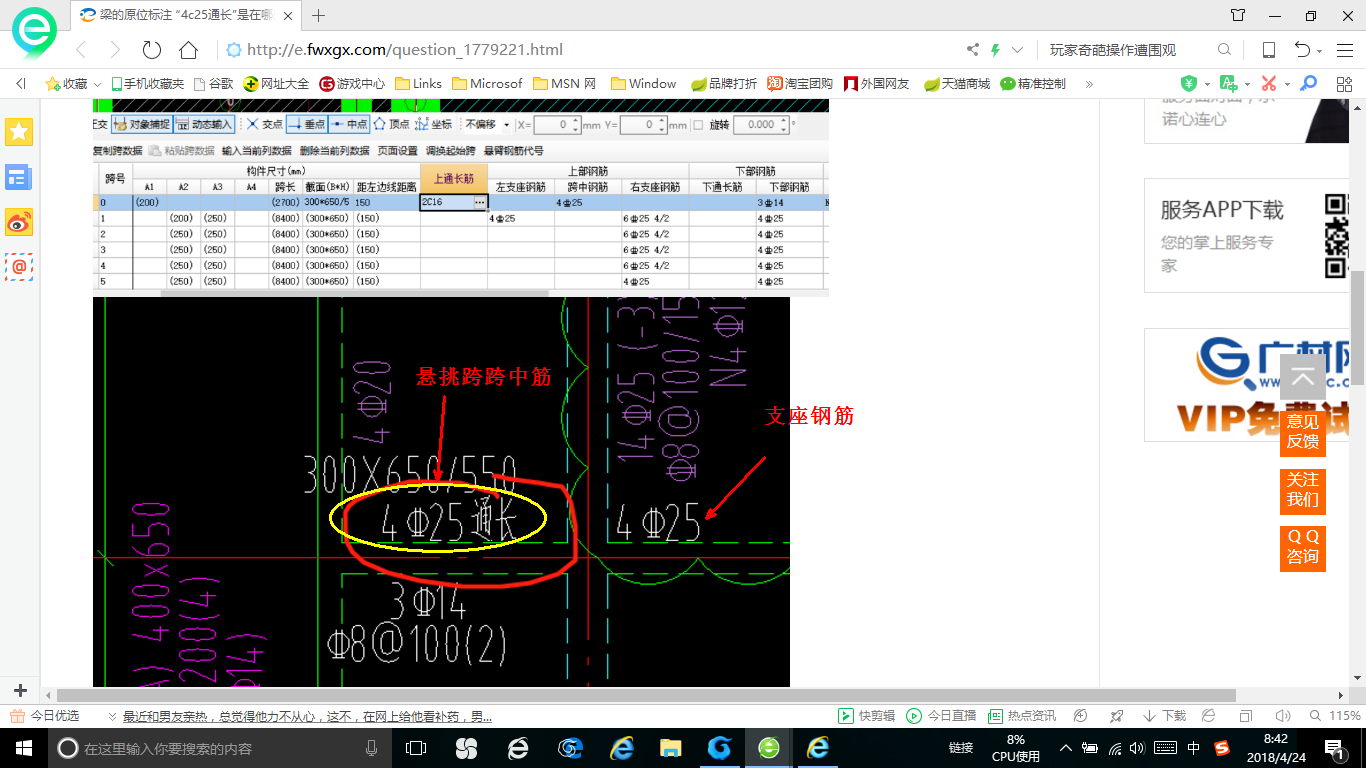The image size is (1366, 768).
Task: Open undo closed tab dropdown arrow
Action: click(x=1320, y=51)
